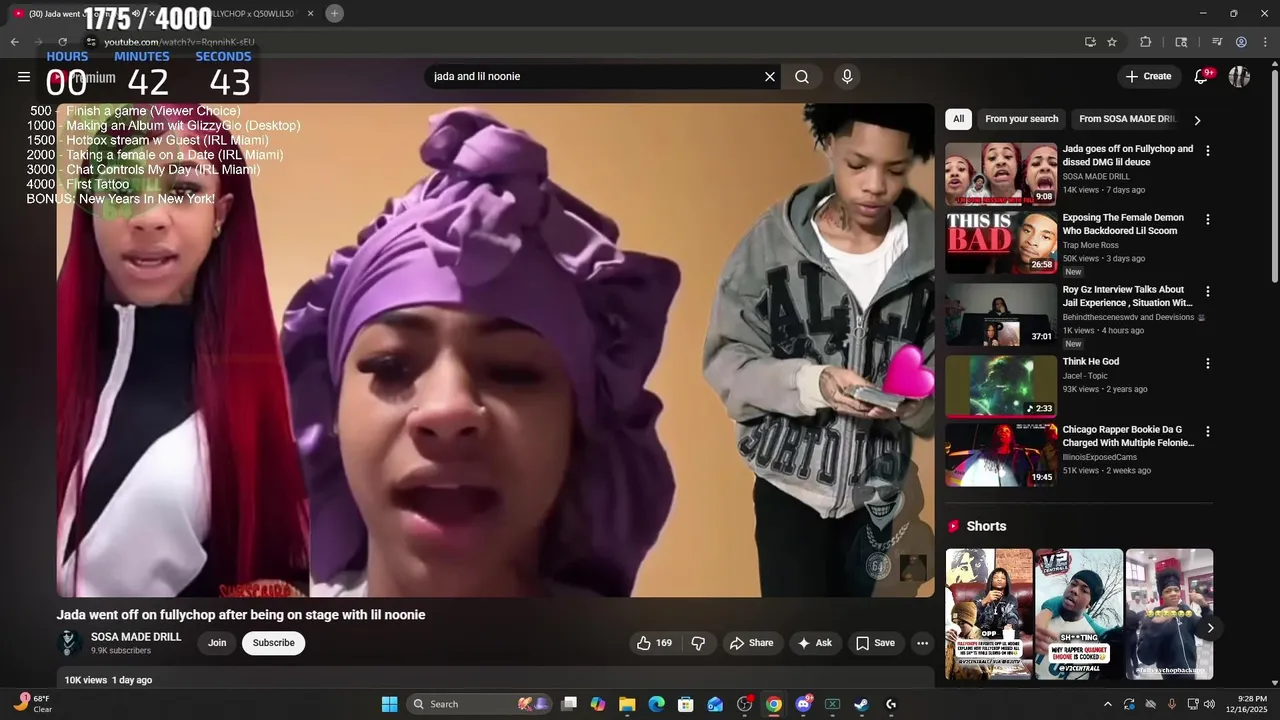
Task: Show more filter chips with right arrow
Action: (1197, 120)
